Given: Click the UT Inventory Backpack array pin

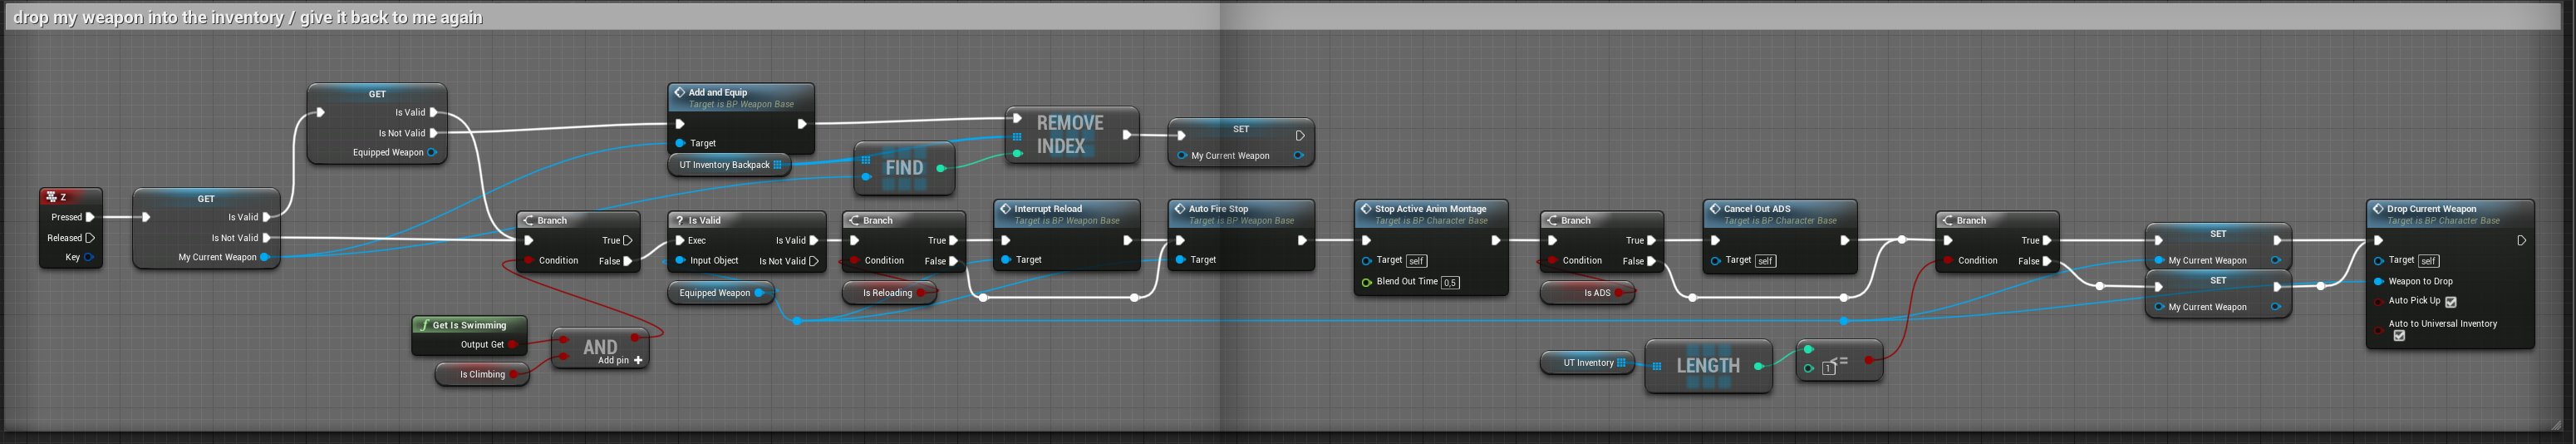Looking at the screenshot, I should (777, 165).
